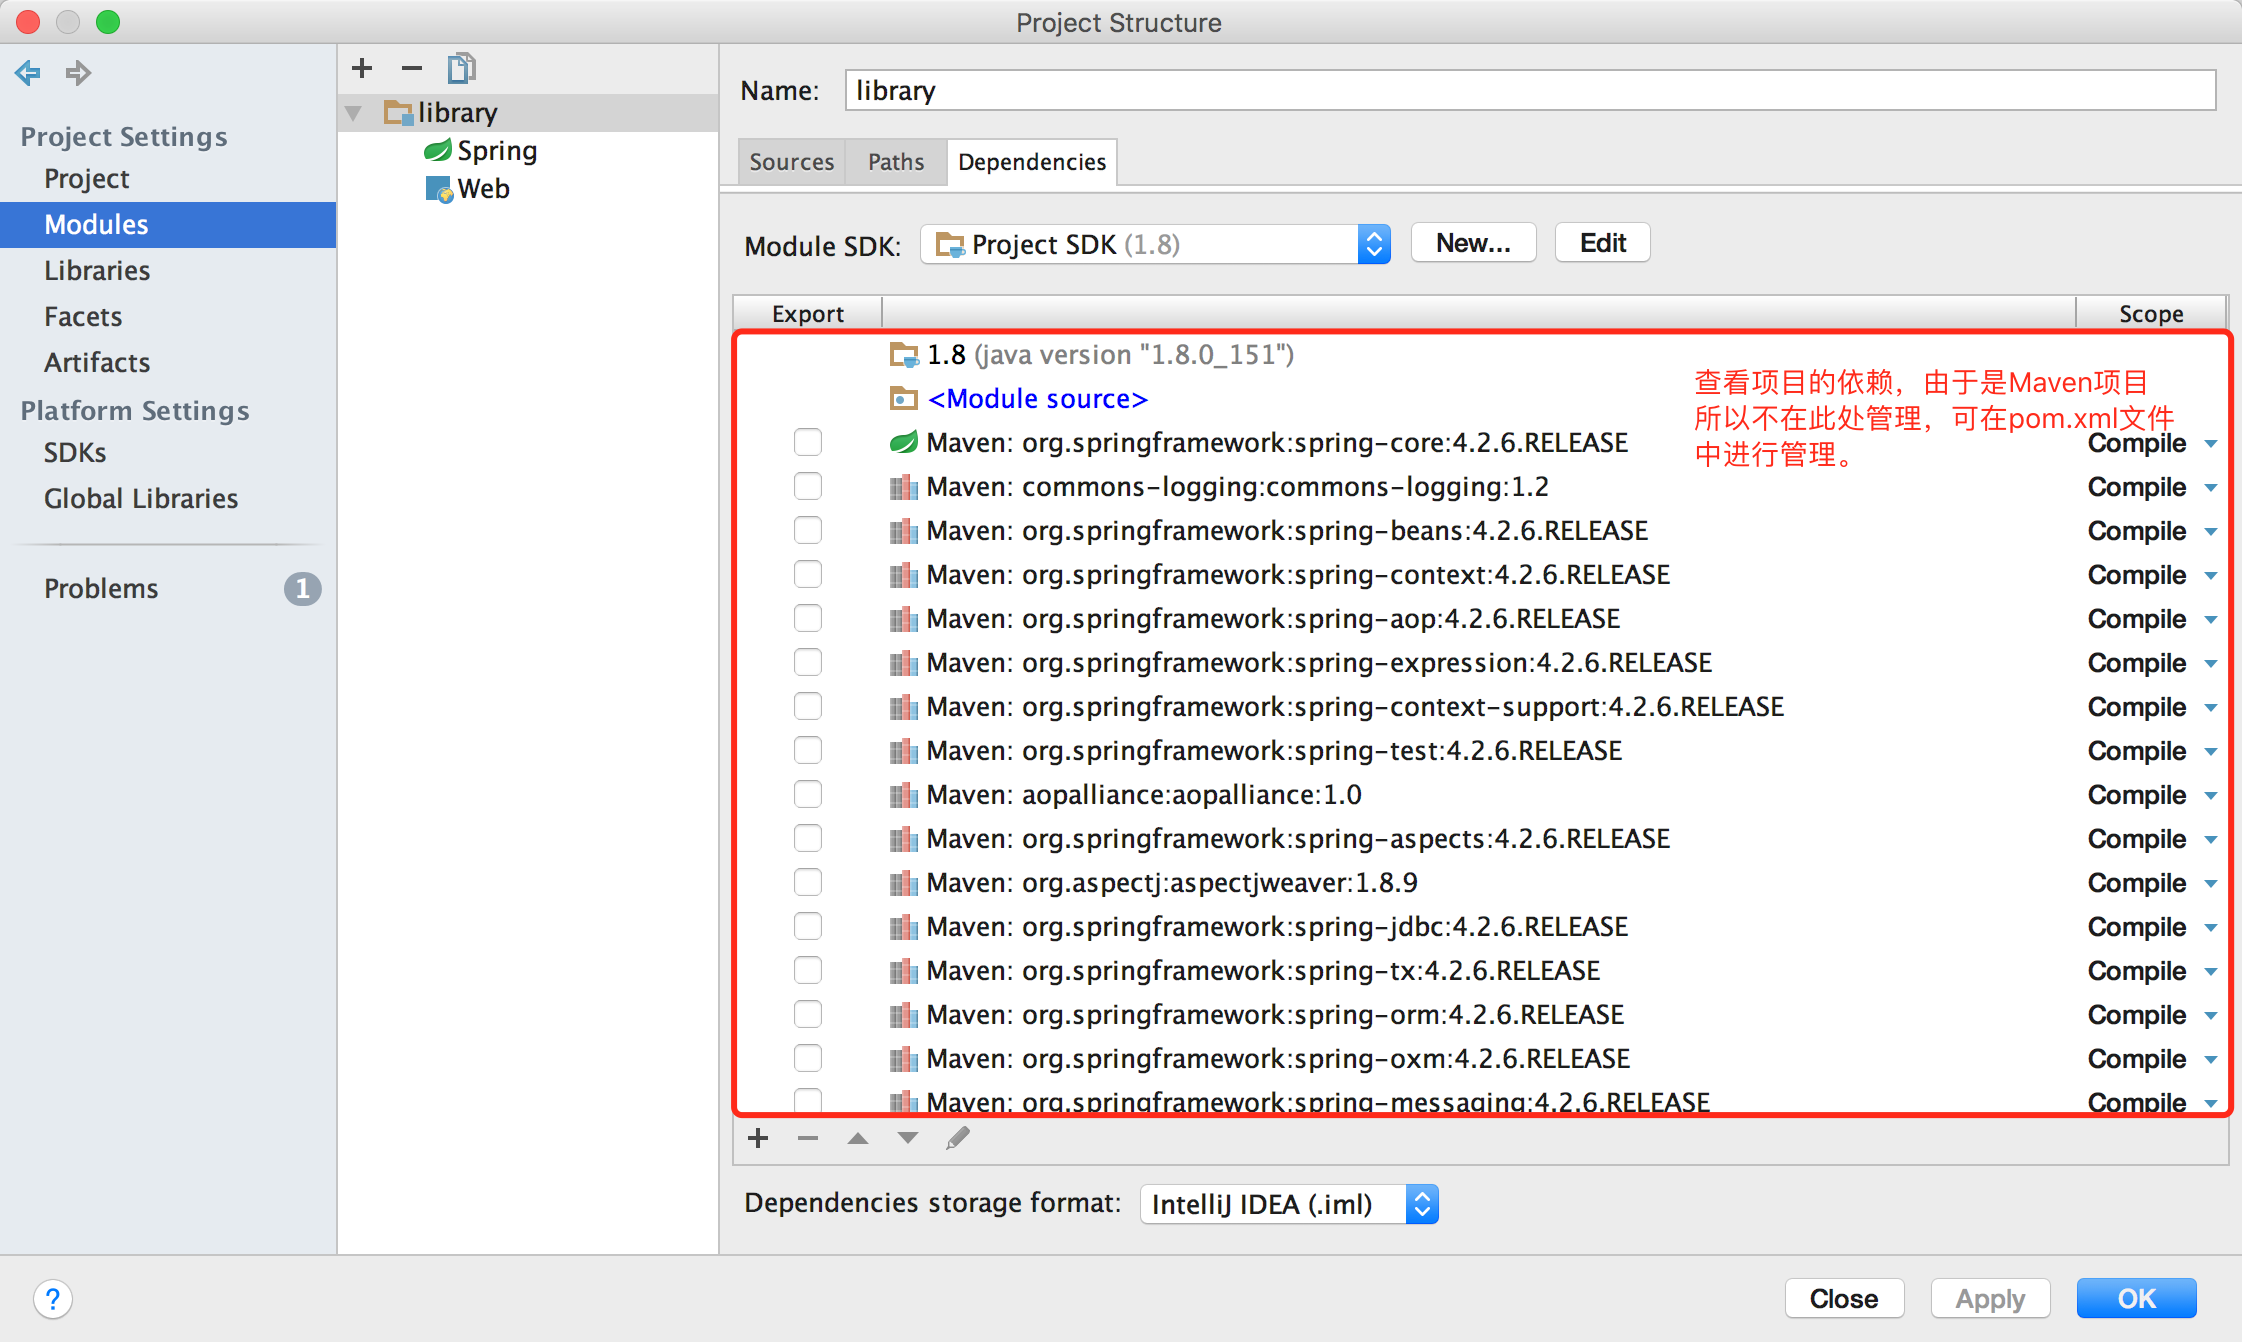Open the Dependencies storage format dropdown
This screenshot has height=1342, width=2242.
[1289, 1204]
